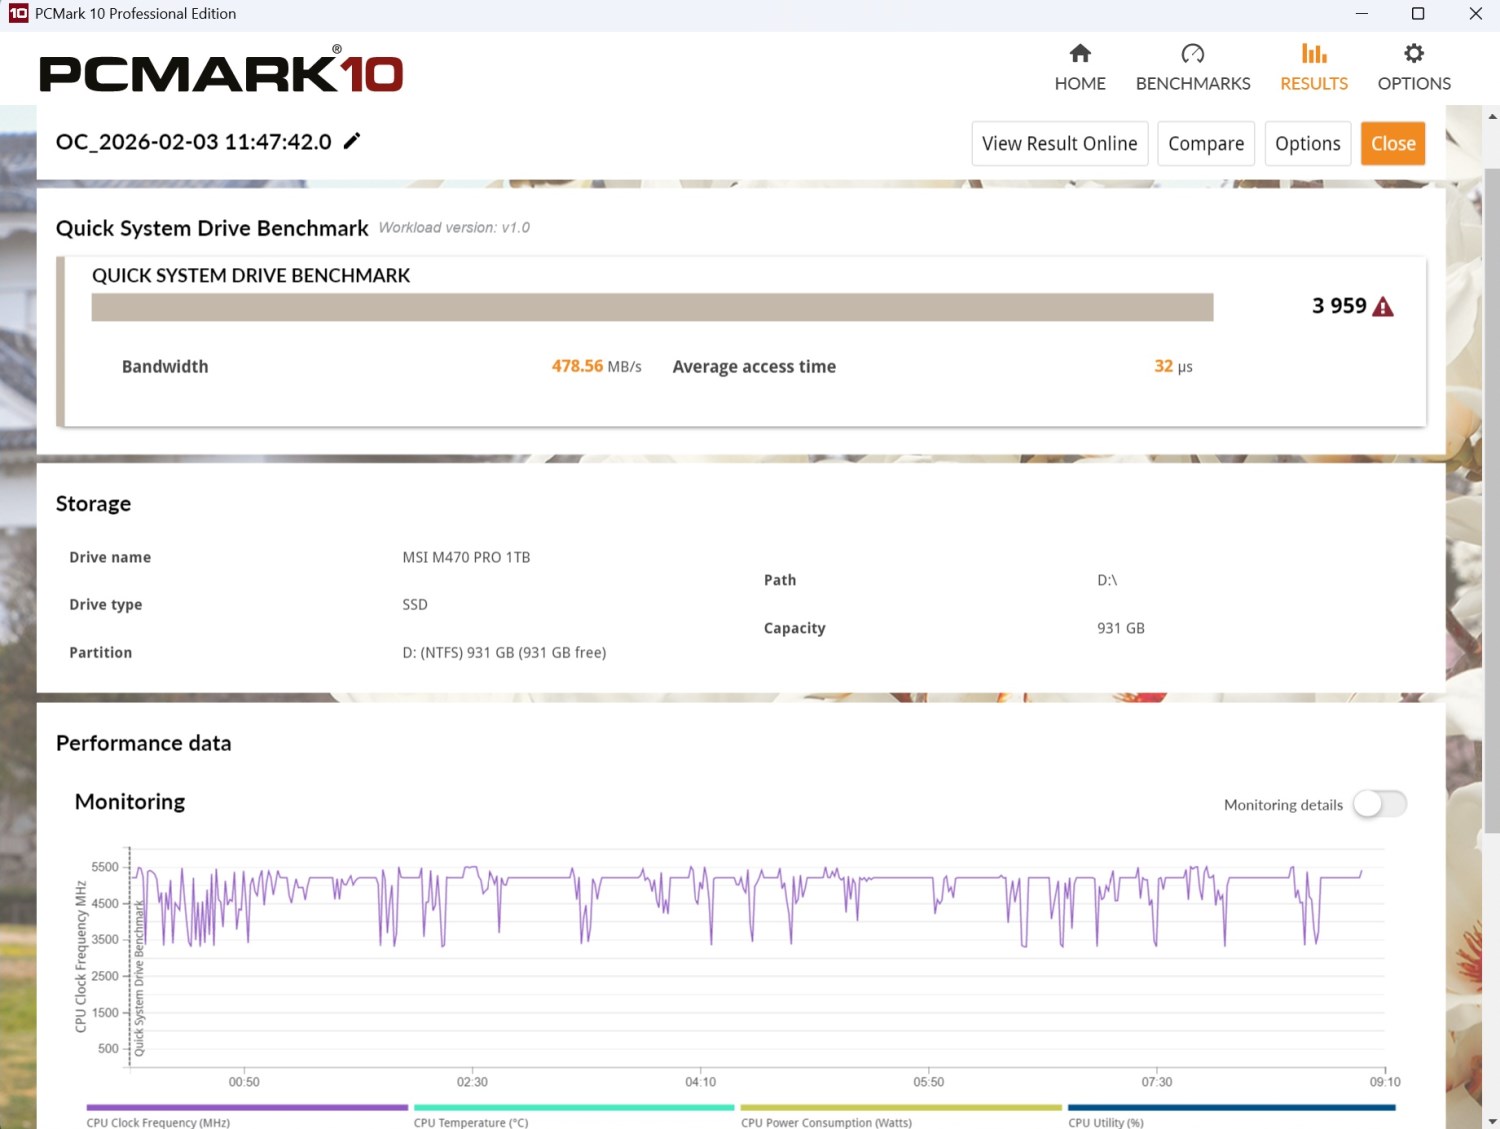The height and width of the screenshot is (1129, 1500).
Task: Open the result Options button
Action: [x=1308, y=144]
